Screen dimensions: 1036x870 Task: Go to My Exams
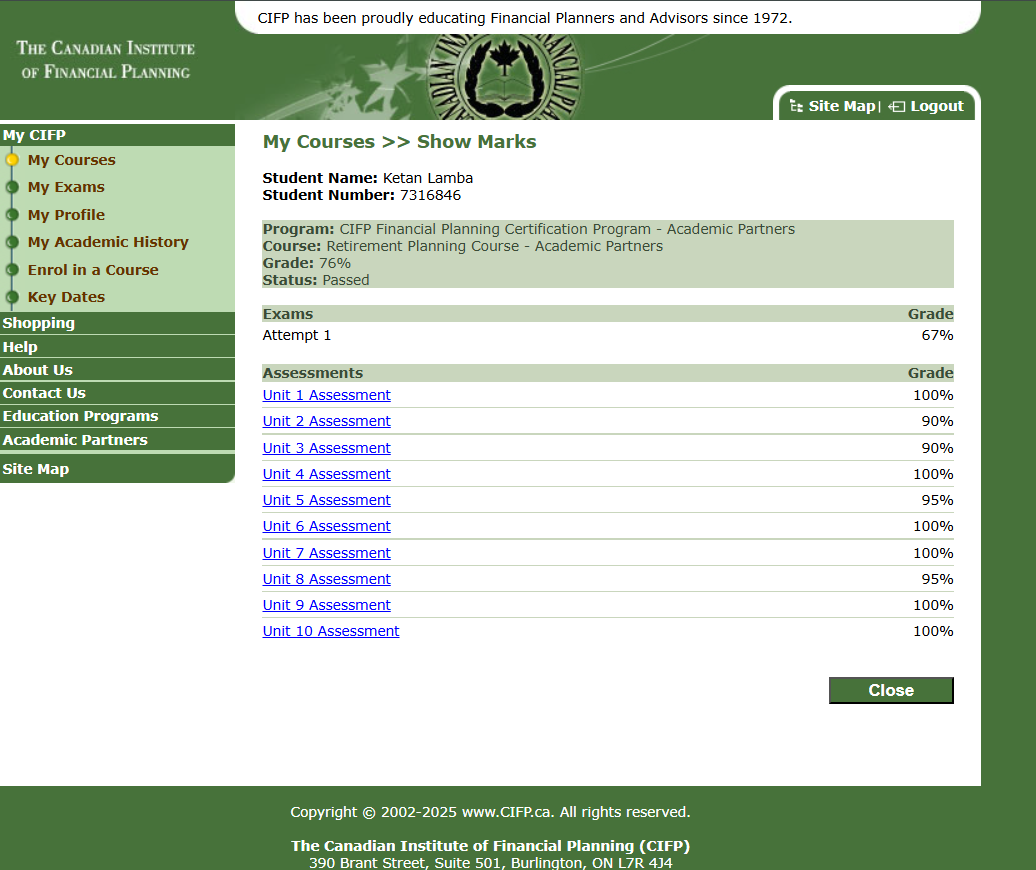point(66,187)
